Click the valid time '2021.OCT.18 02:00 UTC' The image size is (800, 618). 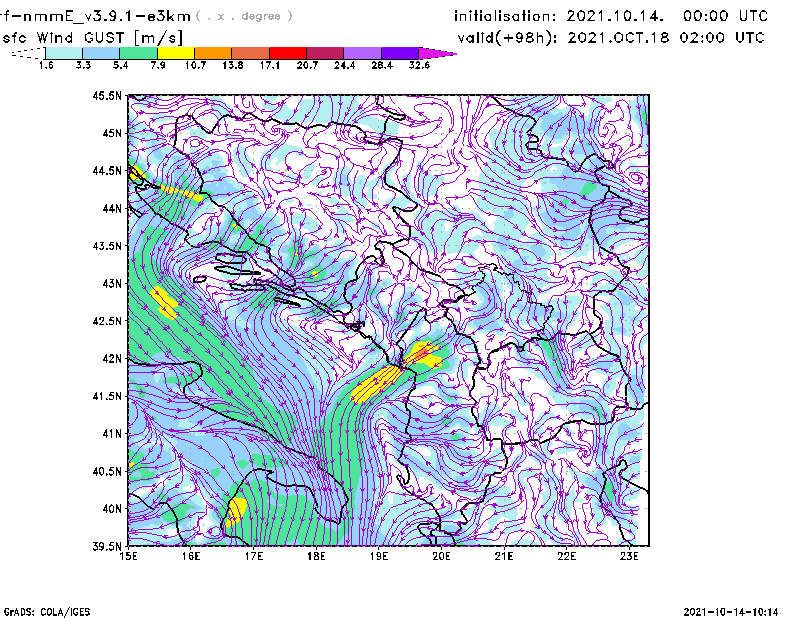click(x=666, y=38)
